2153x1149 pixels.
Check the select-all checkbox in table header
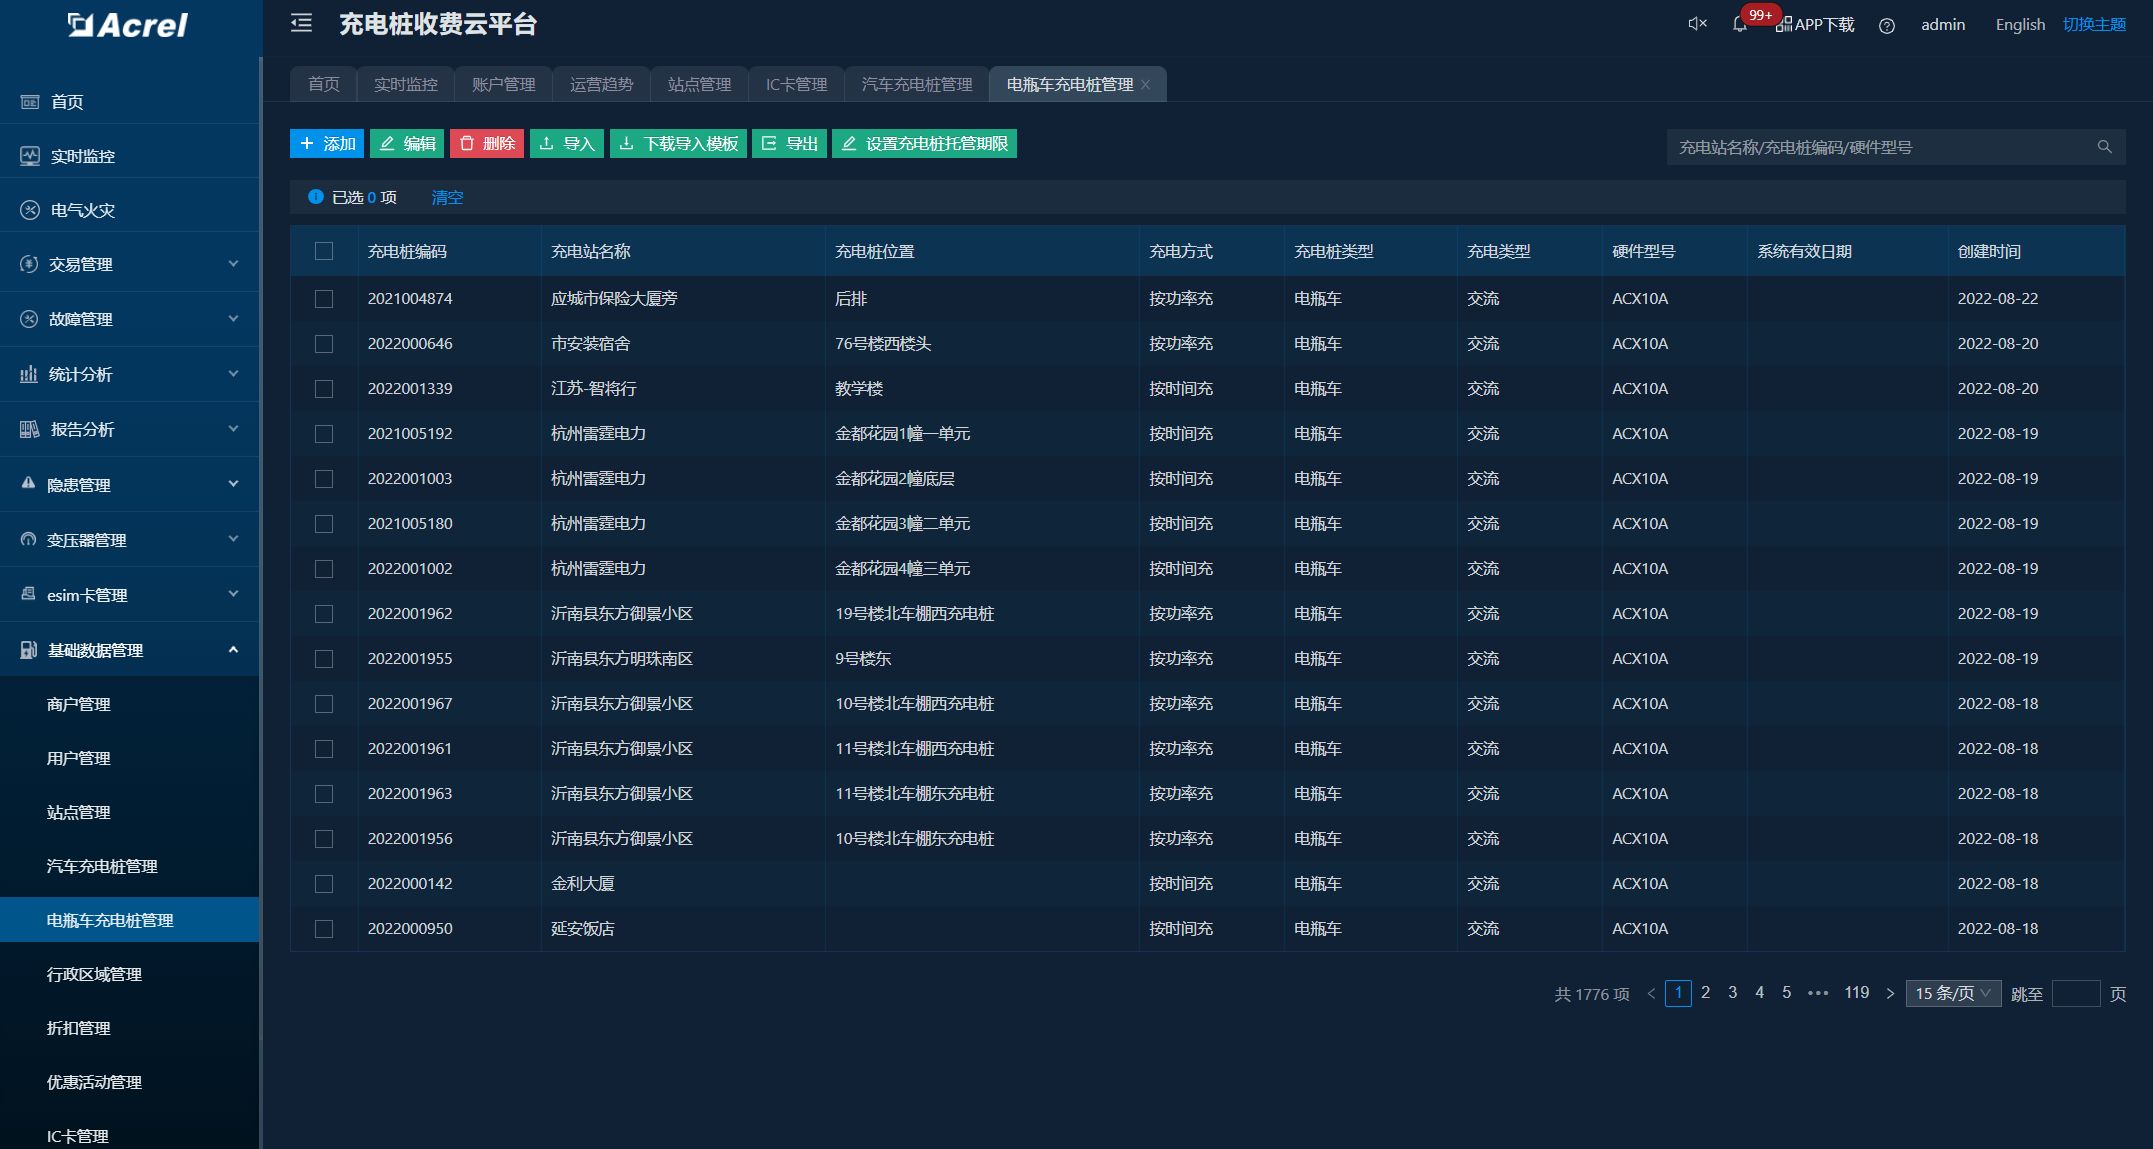click(x=324, y=252)
